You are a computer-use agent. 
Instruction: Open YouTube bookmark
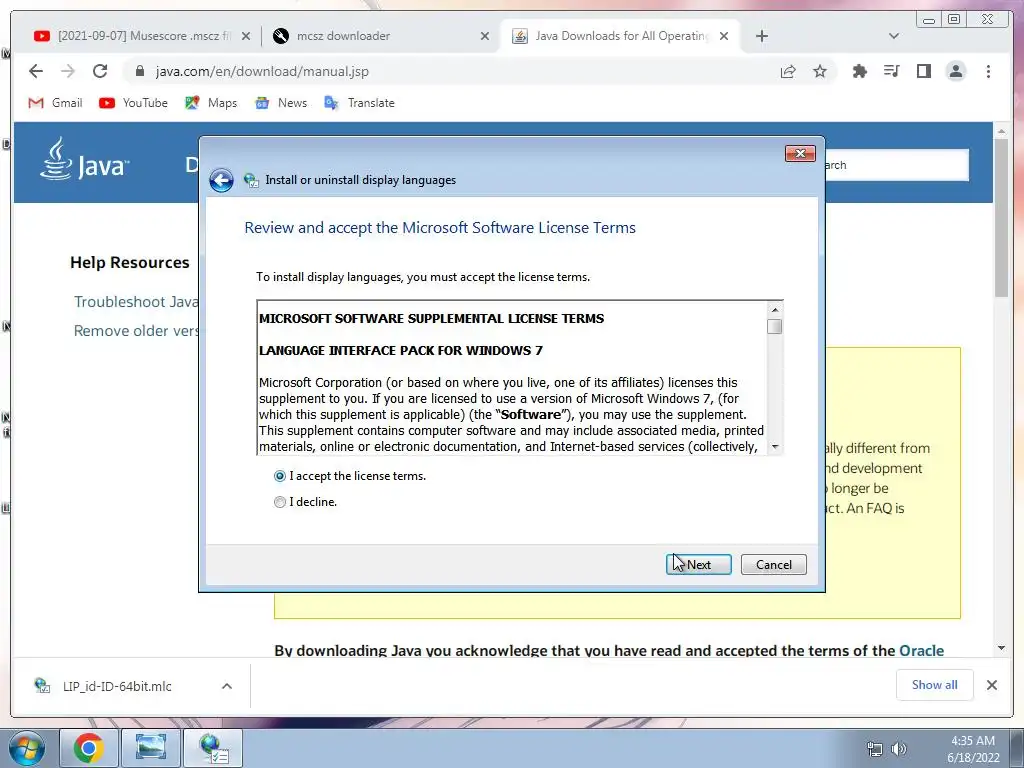click(133, 103)
